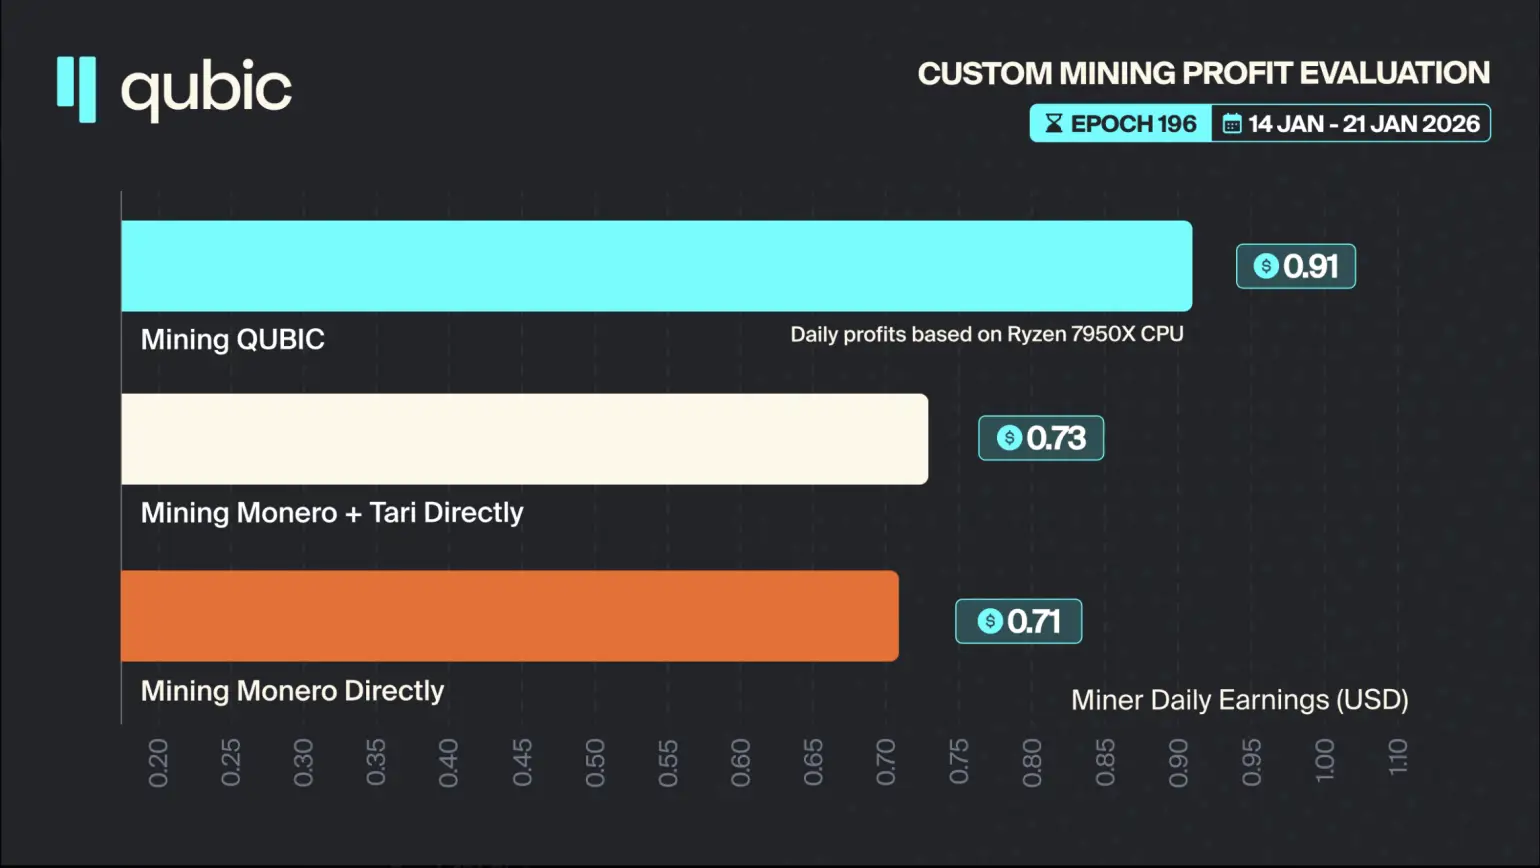
Task: Click the Miner Daily Earnings (USD) axis title
Action: (x=1239, y=700)
